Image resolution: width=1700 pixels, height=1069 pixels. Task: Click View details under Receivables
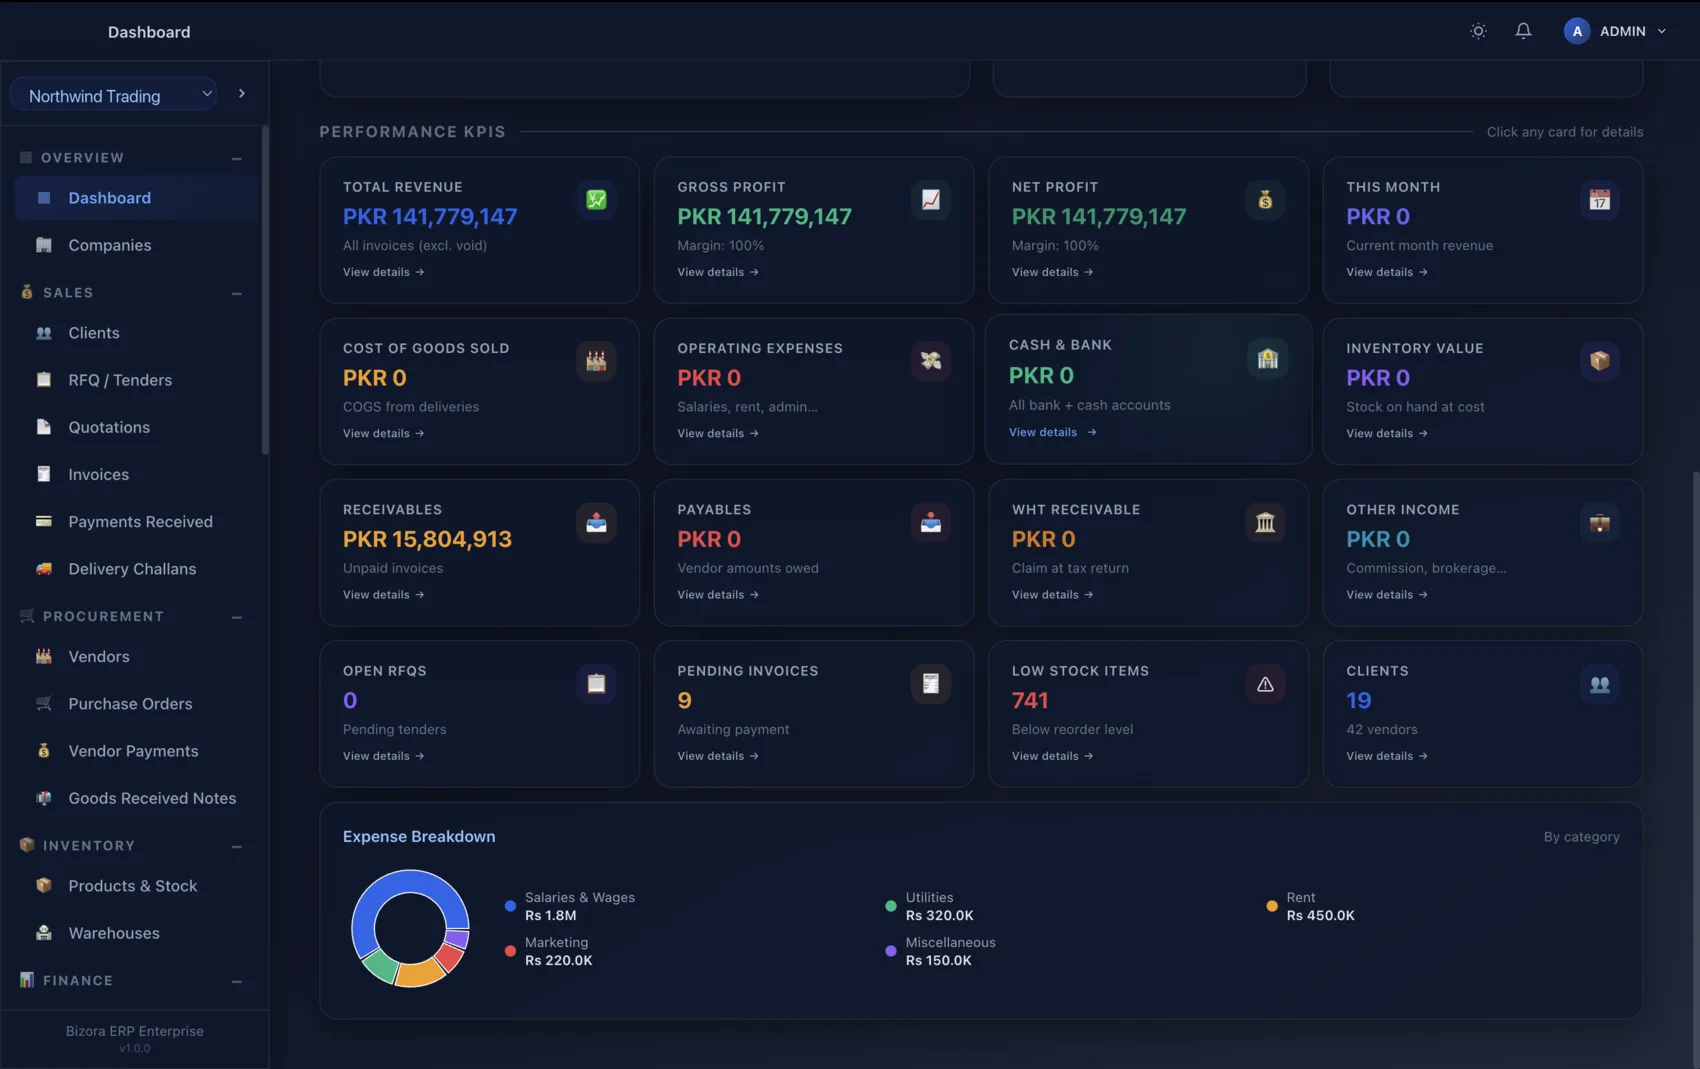point(384,595)
